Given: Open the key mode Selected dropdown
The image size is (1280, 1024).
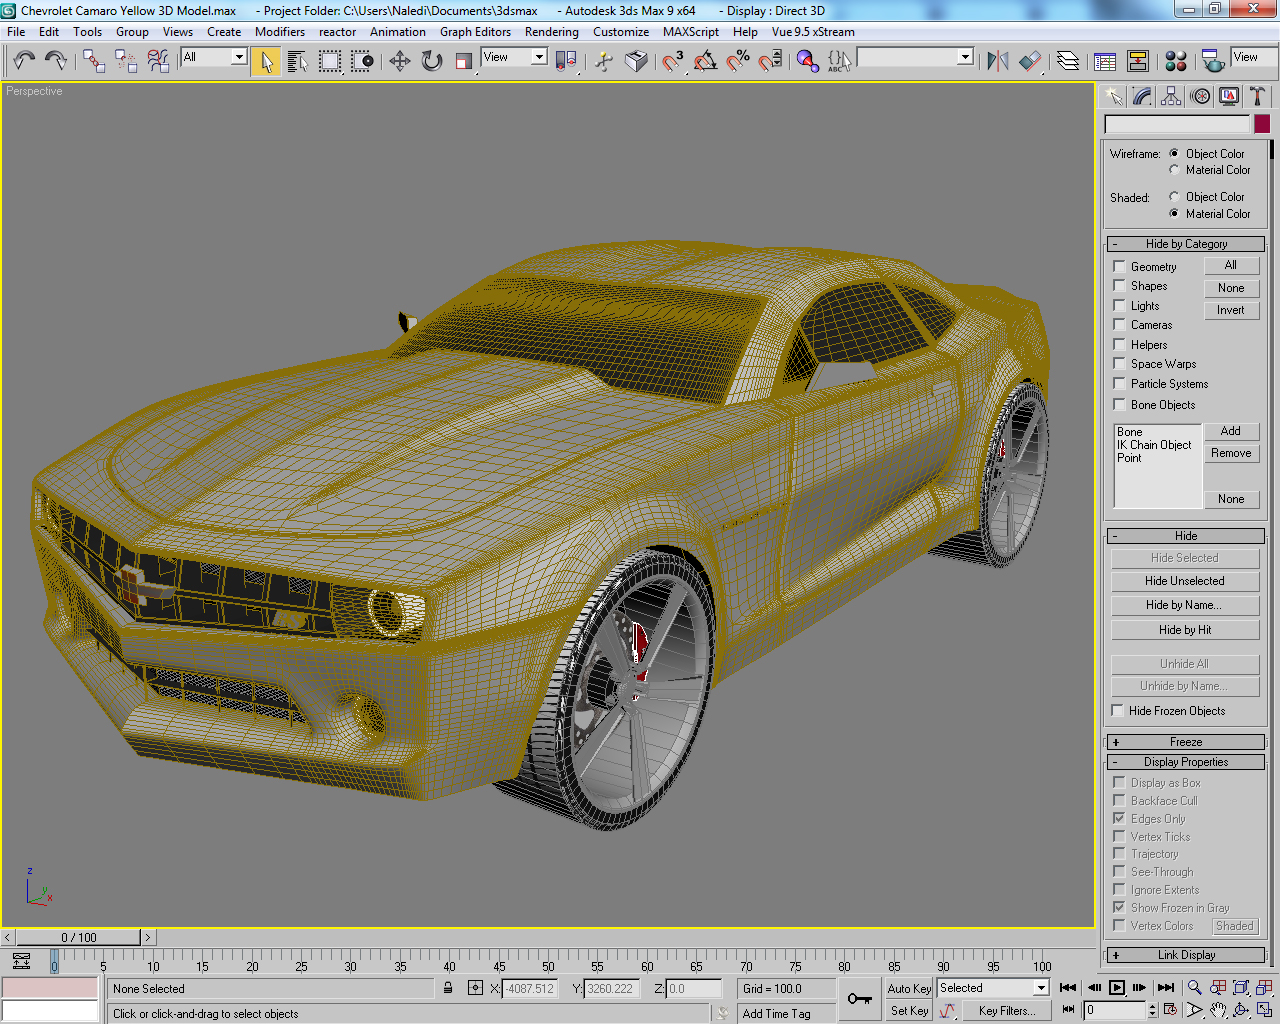Looking at the screenshot, I should tap(1041, 988).
